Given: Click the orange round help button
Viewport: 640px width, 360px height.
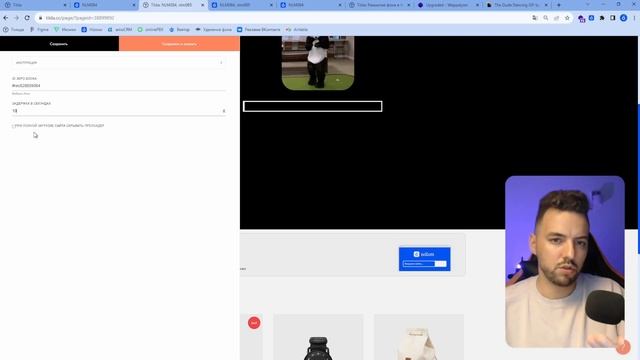Looking at the screenshot, I should coord(623,347).
